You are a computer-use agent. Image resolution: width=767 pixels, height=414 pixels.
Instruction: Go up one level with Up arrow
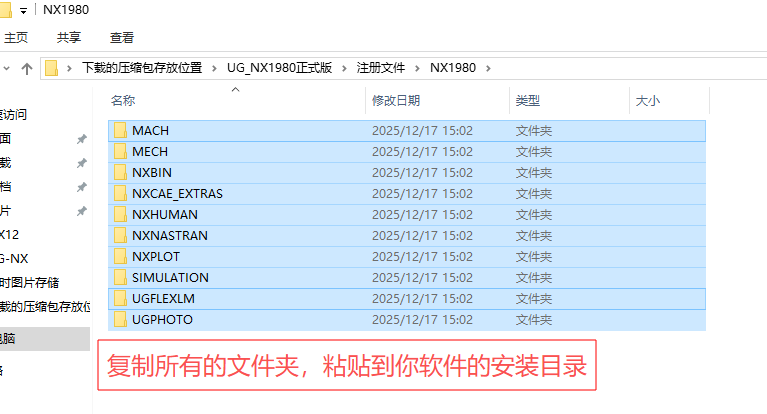click(27, 69)
